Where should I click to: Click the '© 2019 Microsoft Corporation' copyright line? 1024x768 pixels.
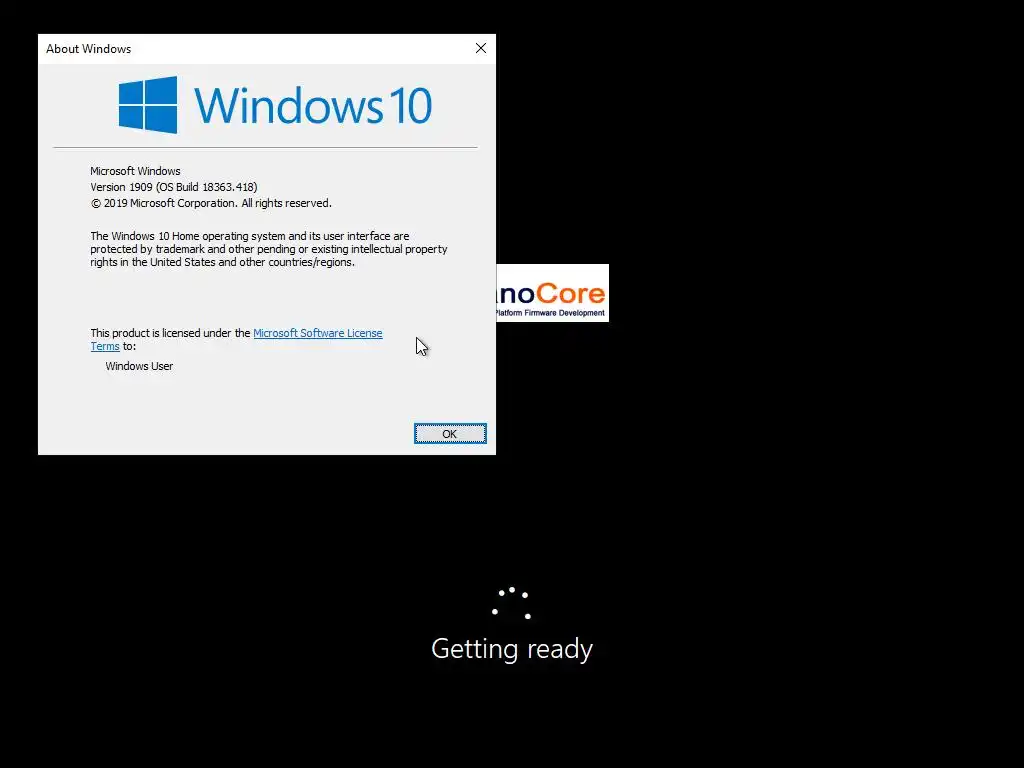[x=211, y=203]
